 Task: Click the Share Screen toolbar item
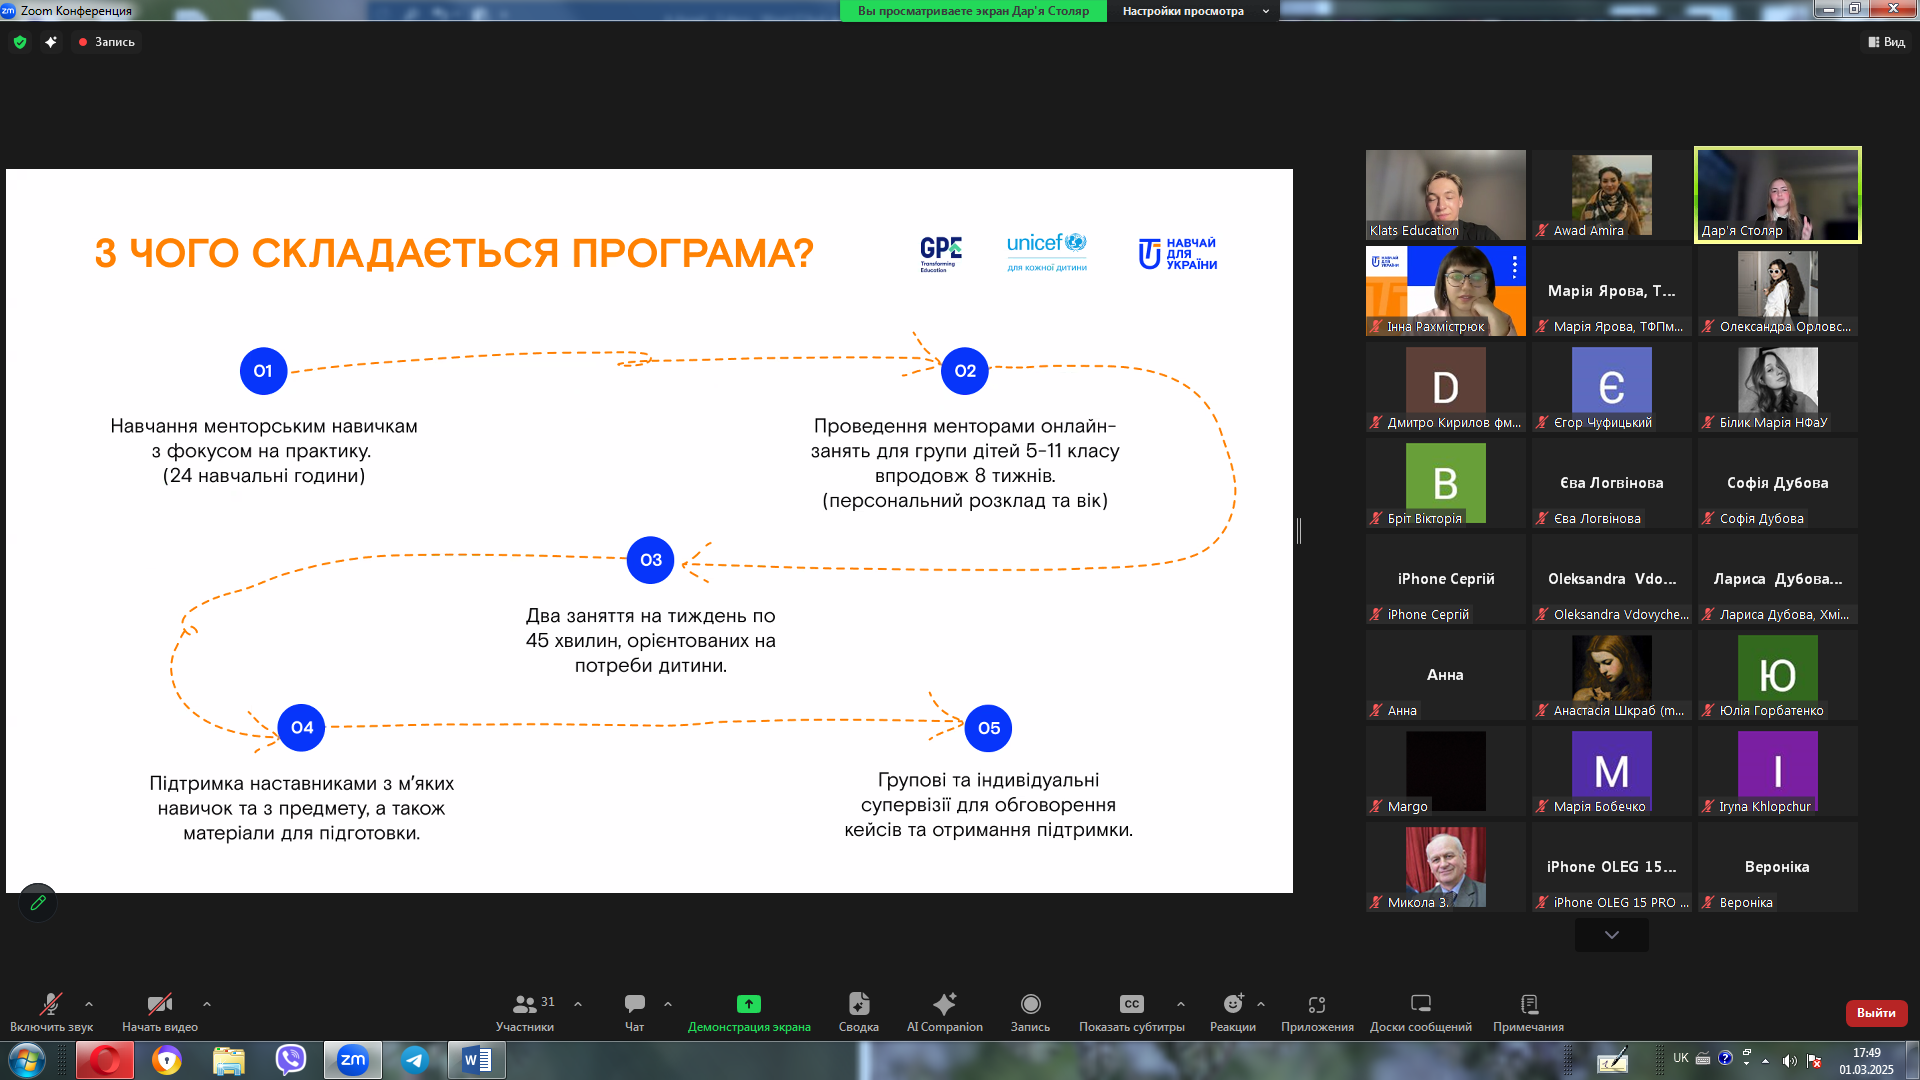click(749, 1012)
